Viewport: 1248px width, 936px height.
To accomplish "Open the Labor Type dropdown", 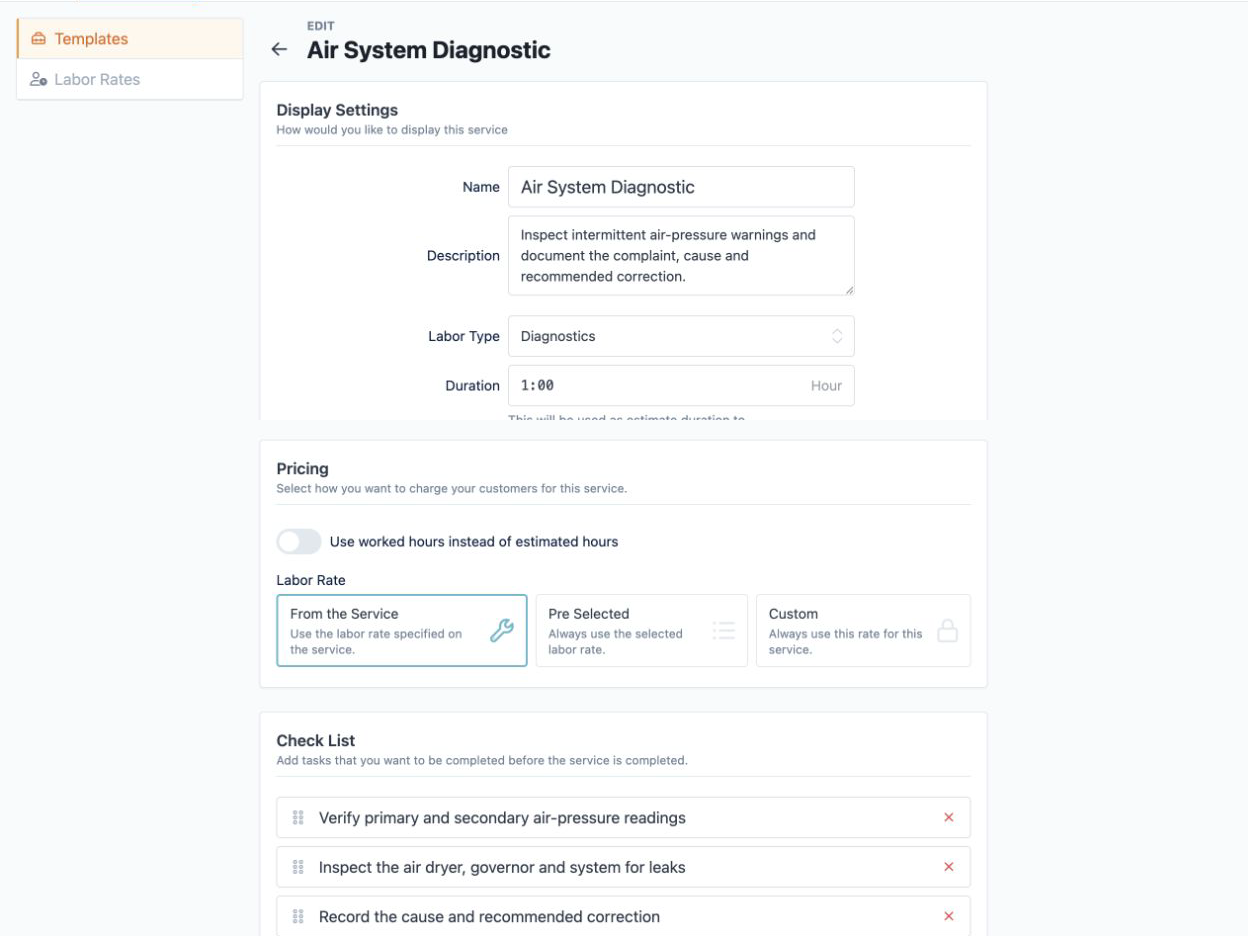I will (681, 336).
